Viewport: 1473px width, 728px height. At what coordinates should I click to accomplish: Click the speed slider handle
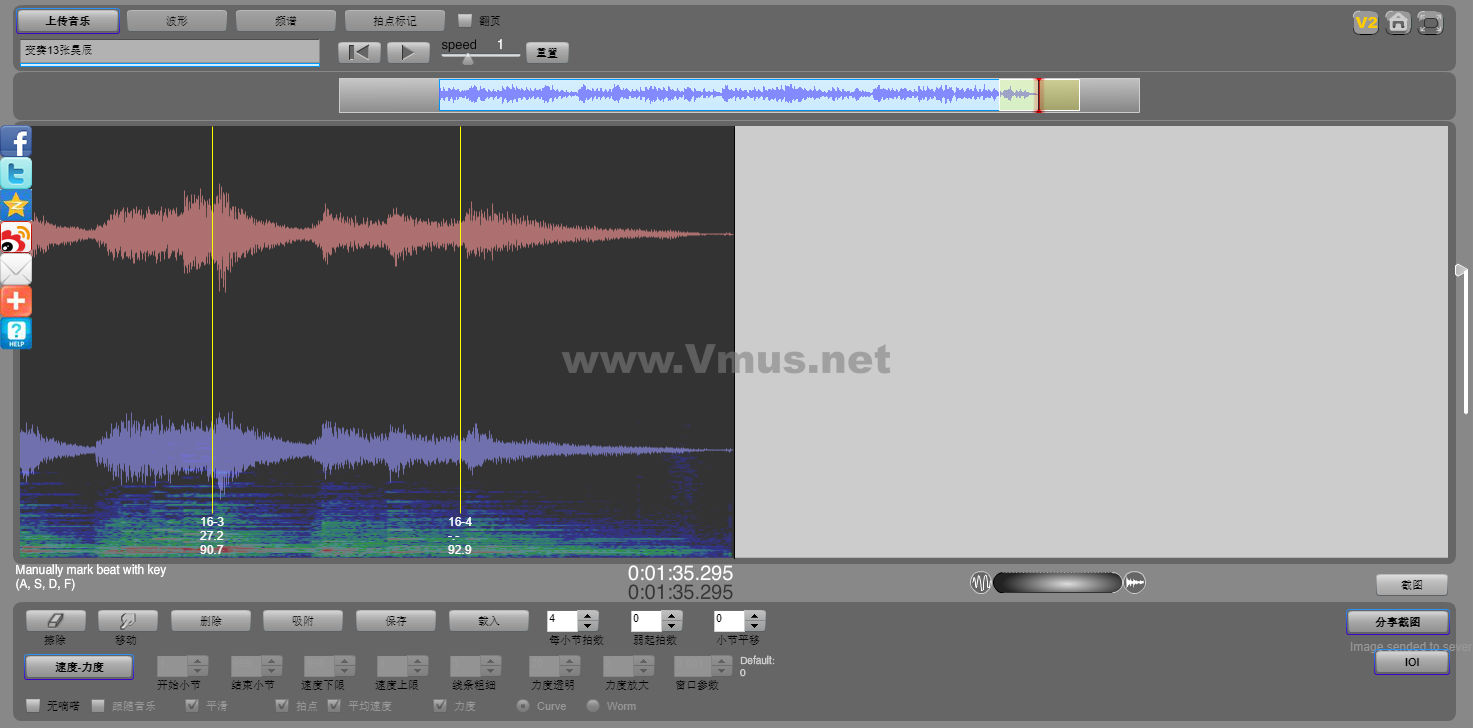467,58
